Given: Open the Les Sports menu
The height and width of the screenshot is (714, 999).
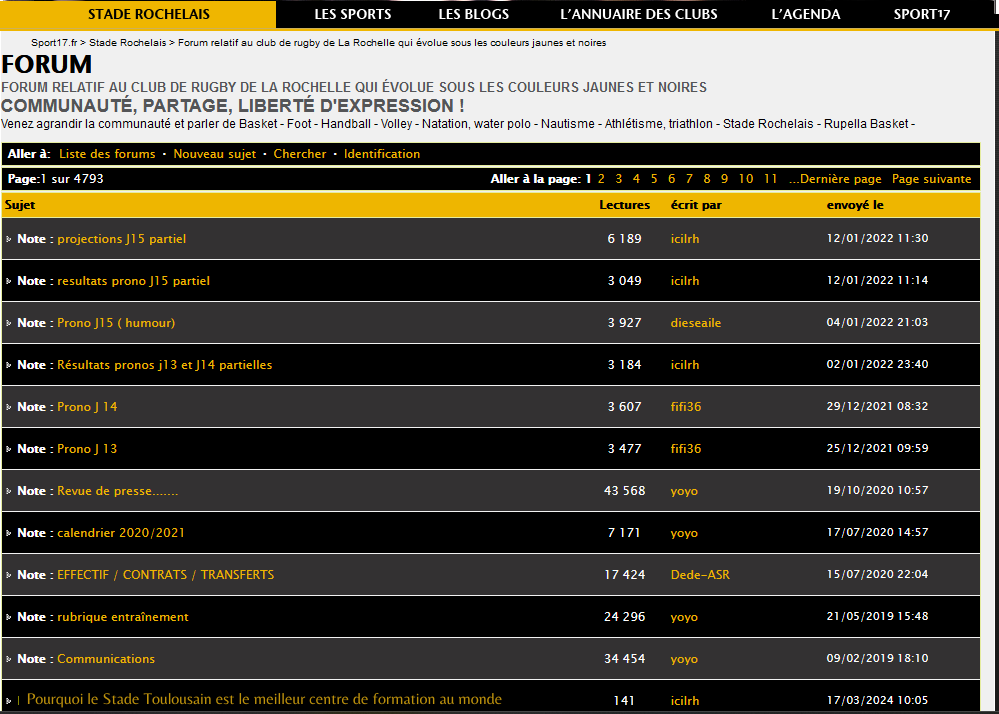Looking at the screenshot, I should point(352,14).
